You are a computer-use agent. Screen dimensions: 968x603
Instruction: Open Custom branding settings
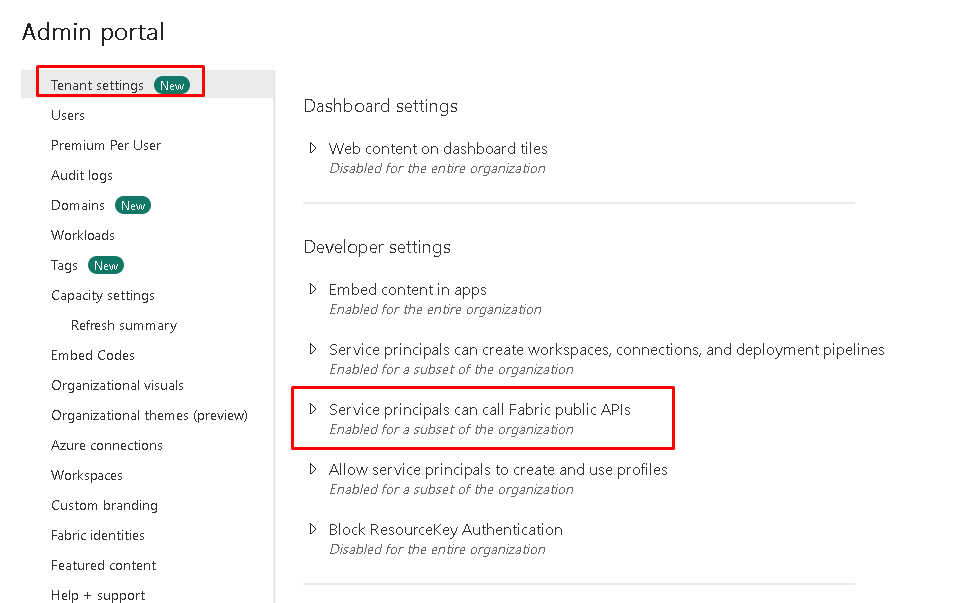pyautogui.click(x=104, y=505)
